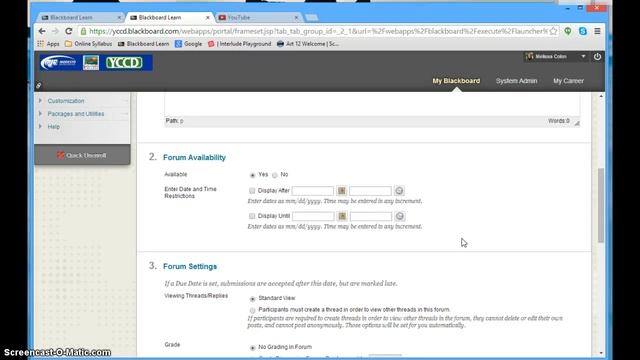Open the Interlude Playground bookmark
The image size is (640, 360).
point(239,44)
